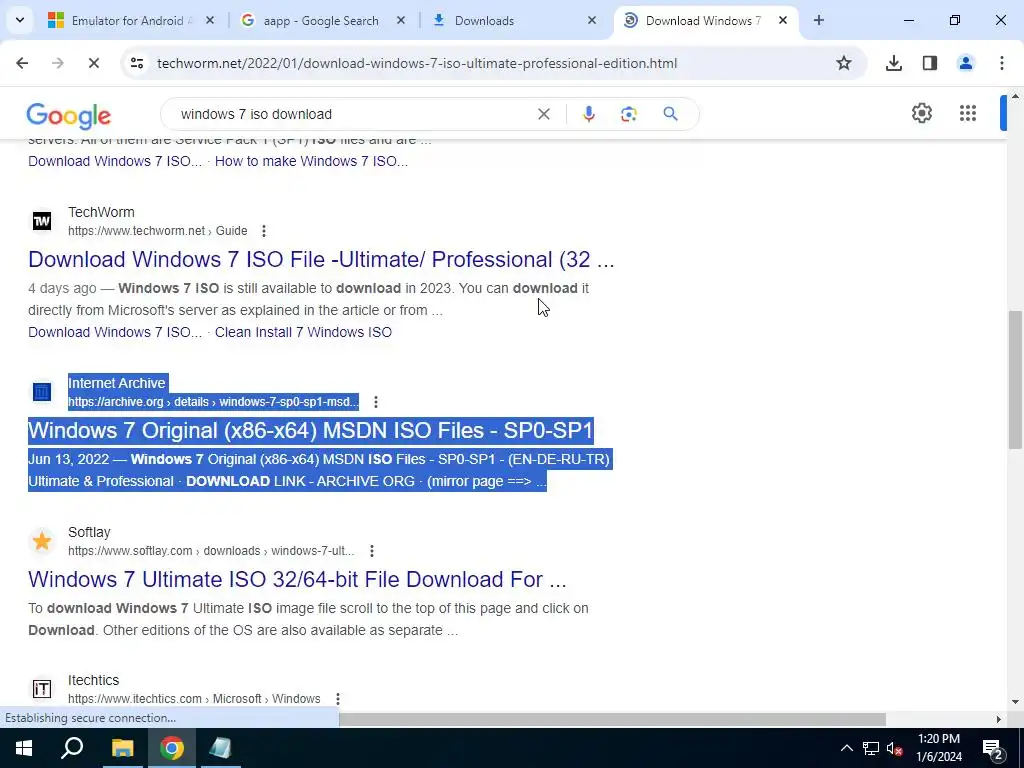This screenshot has height=768, width=1024.
Task: Search by image with Google Lens
Action: point(628,114)
